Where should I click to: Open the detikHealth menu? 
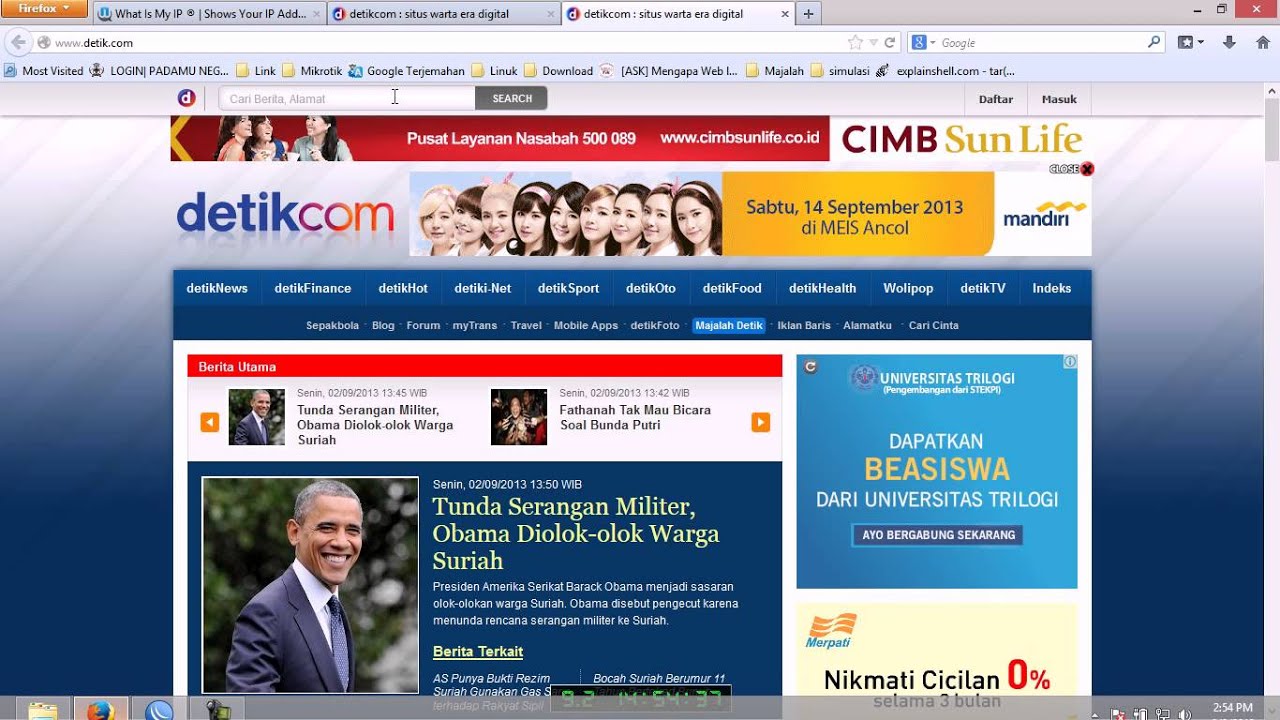pos(822,288)
